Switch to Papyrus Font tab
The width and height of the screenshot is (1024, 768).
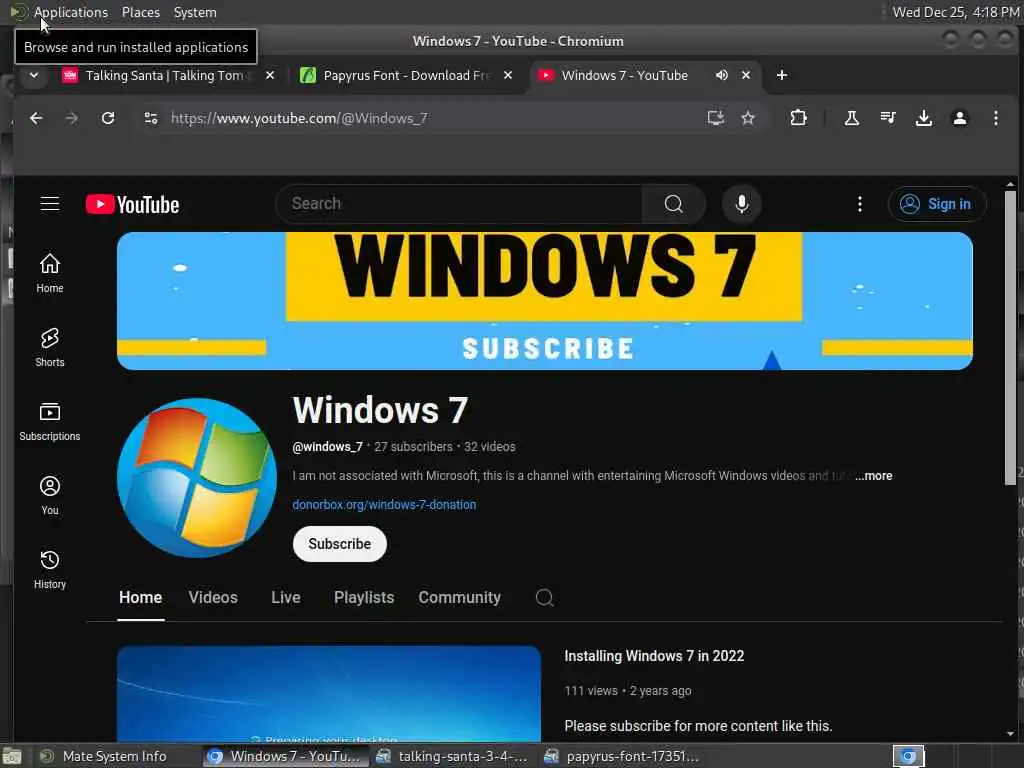[405, 75]
